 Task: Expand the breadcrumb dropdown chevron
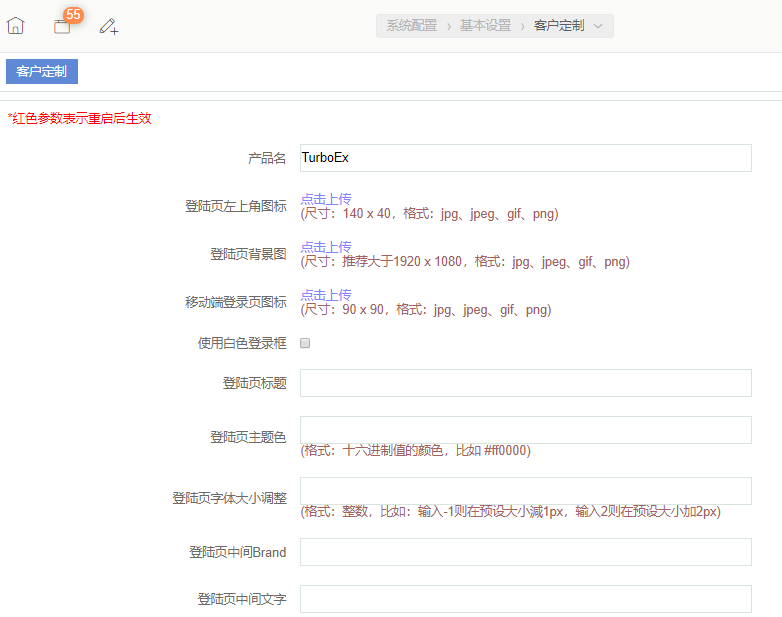(x=598, y=26)
